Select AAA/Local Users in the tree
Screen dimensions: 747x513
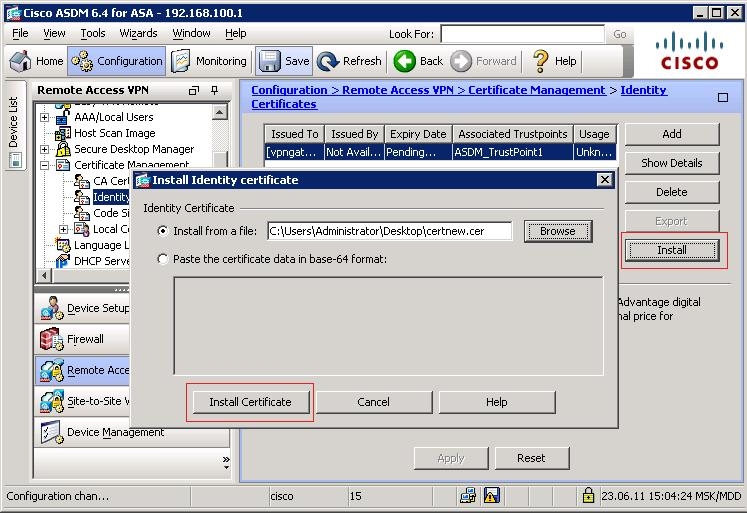point(113,117)
